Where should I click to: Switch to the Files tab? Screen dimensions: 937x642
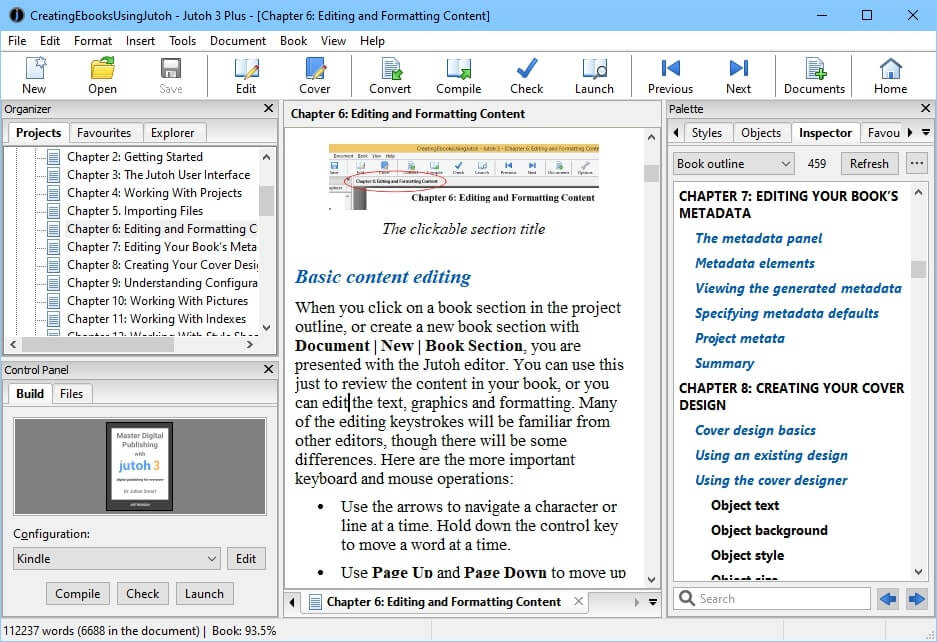71,394
